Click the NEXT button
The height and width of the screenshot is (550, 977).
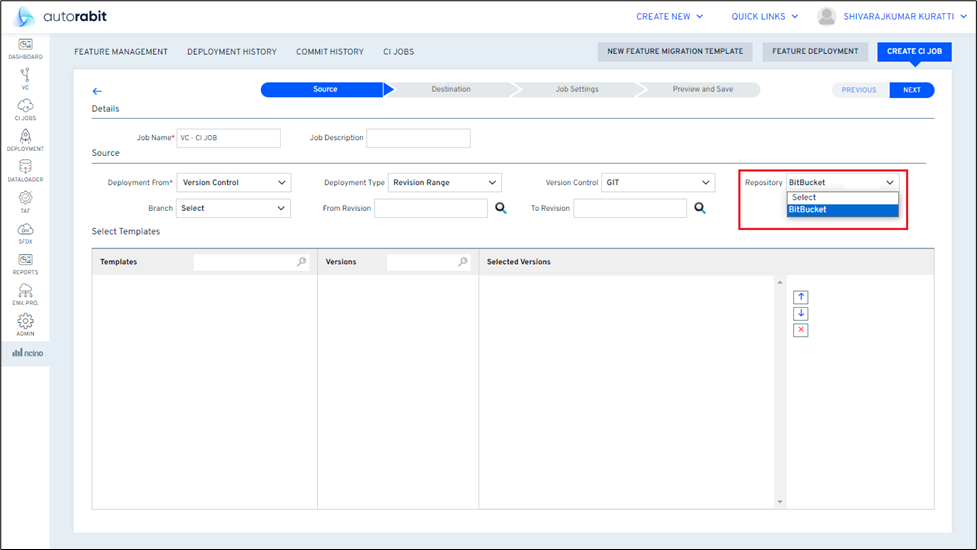911,90
